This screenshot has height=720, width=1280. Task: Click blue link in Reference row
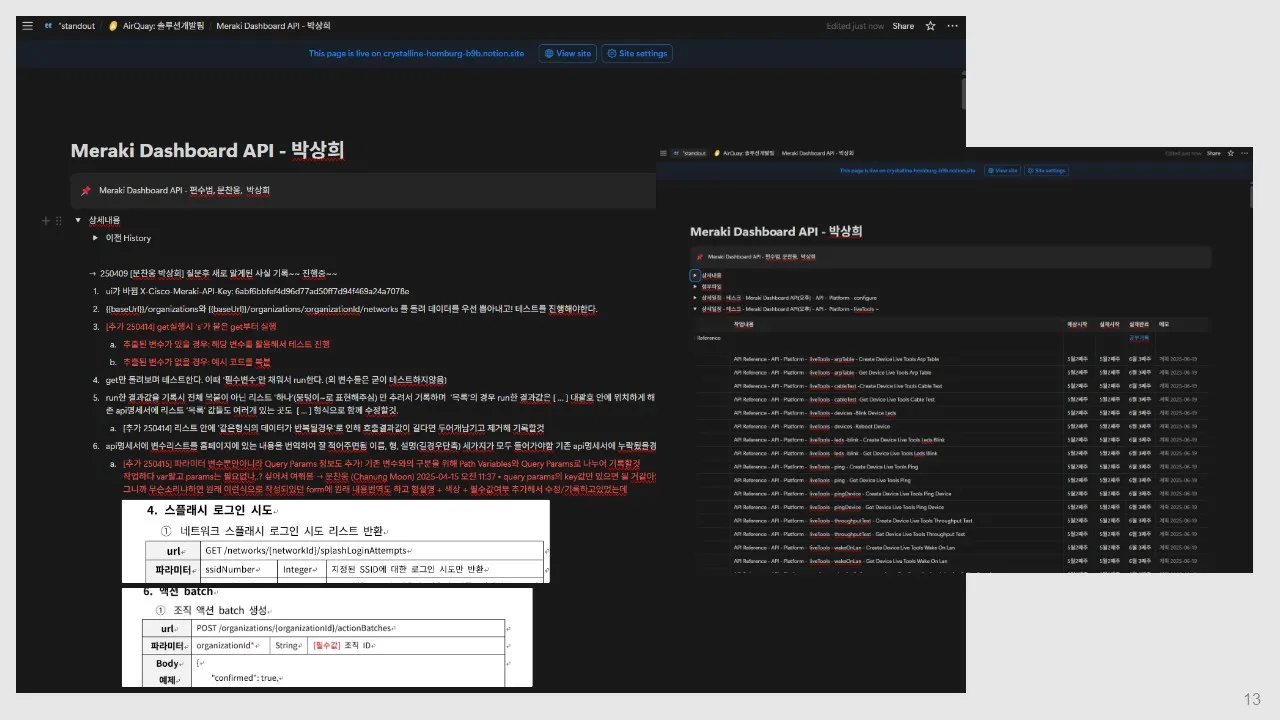1139,339
